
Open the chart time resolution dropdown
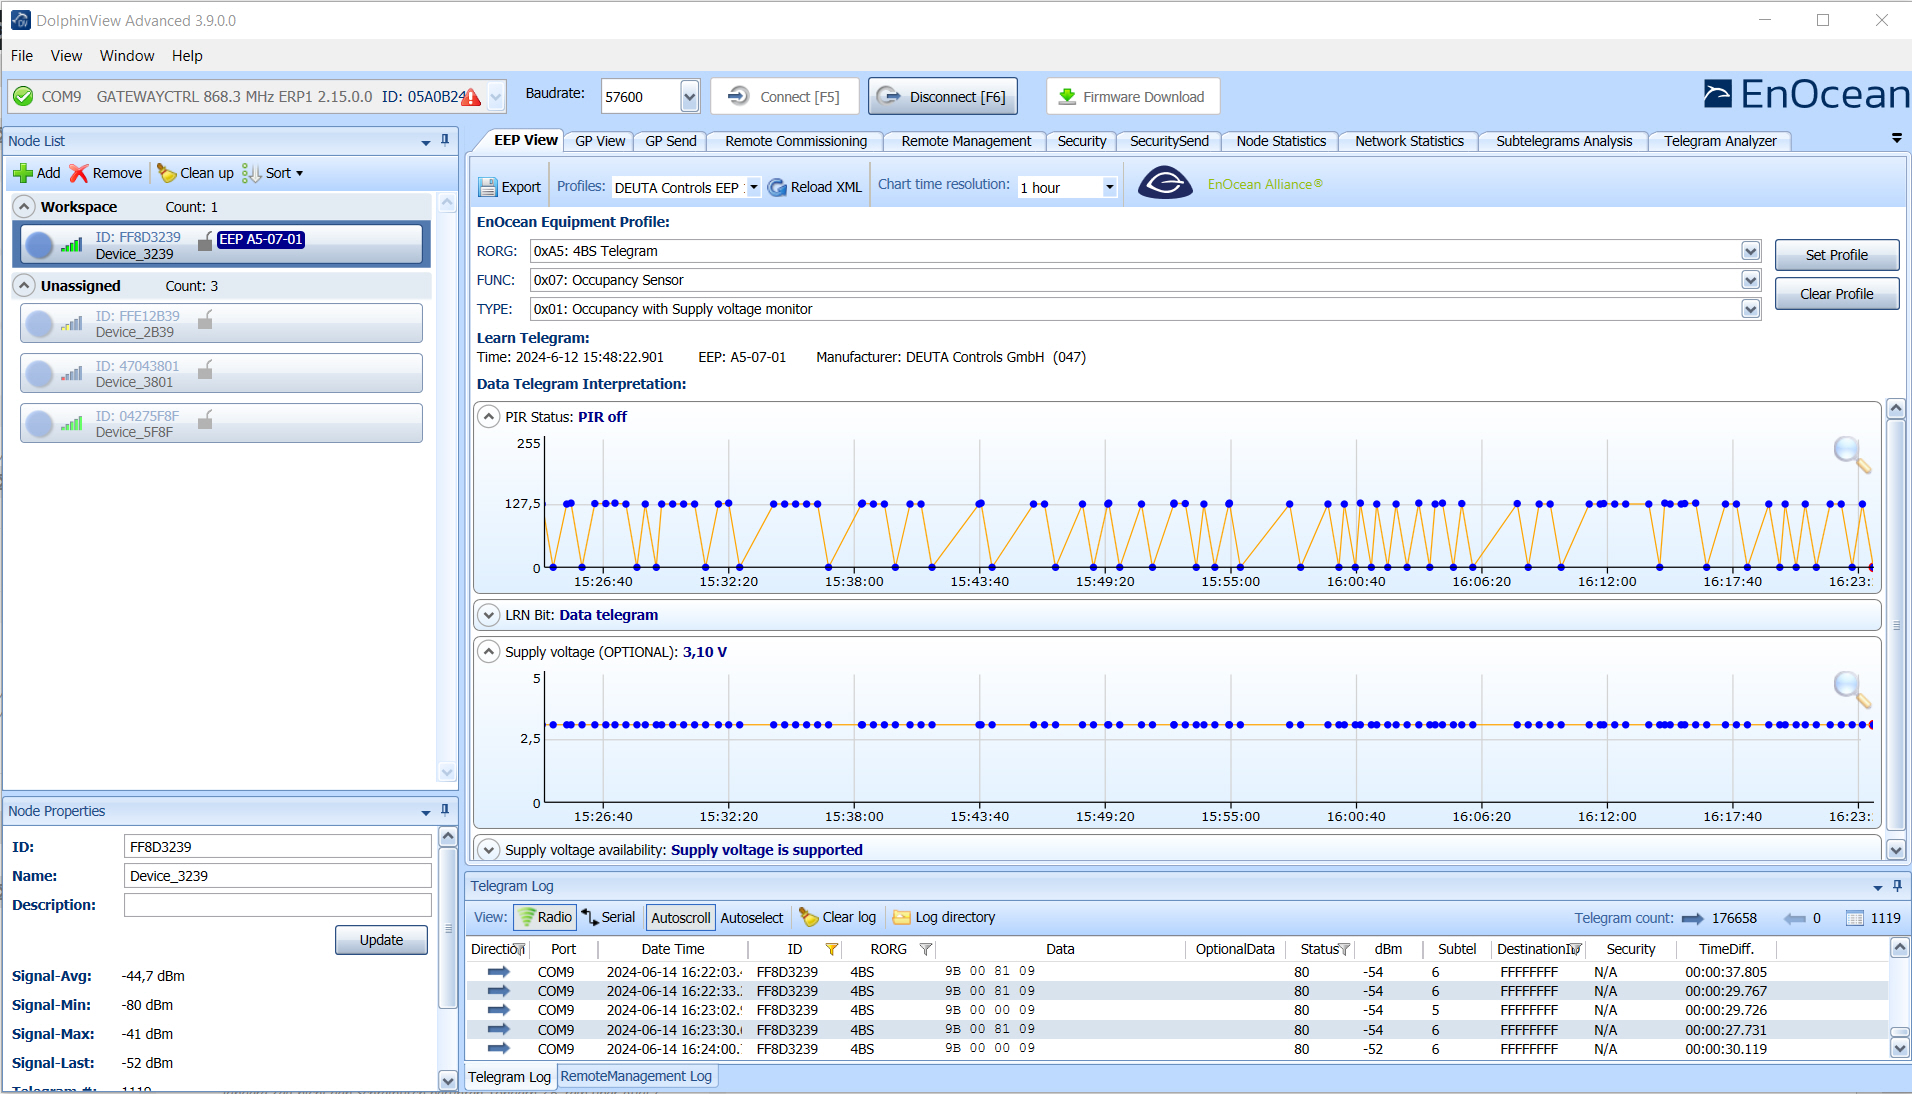pos(1108,187)
